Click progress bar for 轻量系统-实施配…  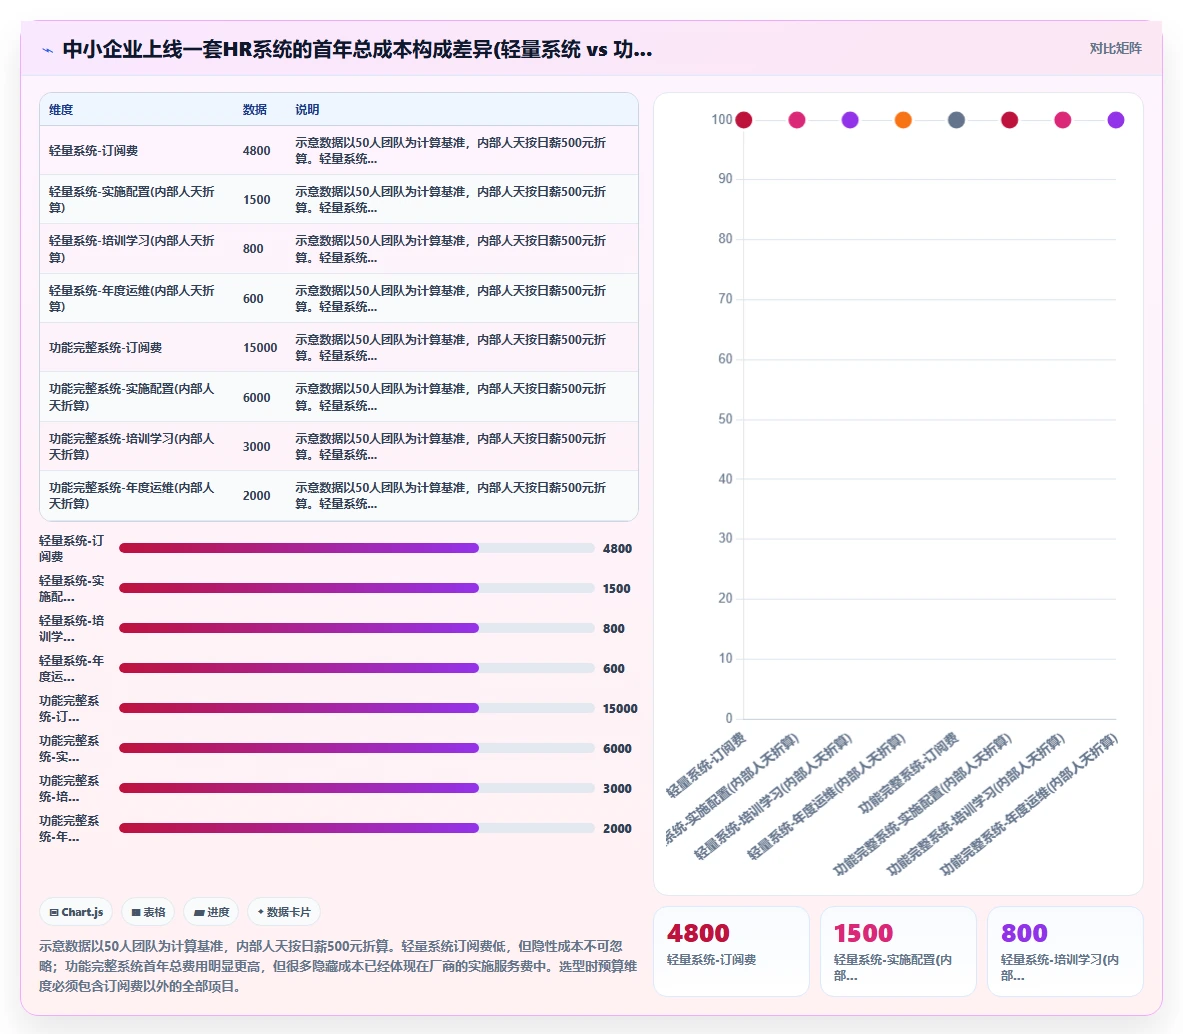click(357, 588)
